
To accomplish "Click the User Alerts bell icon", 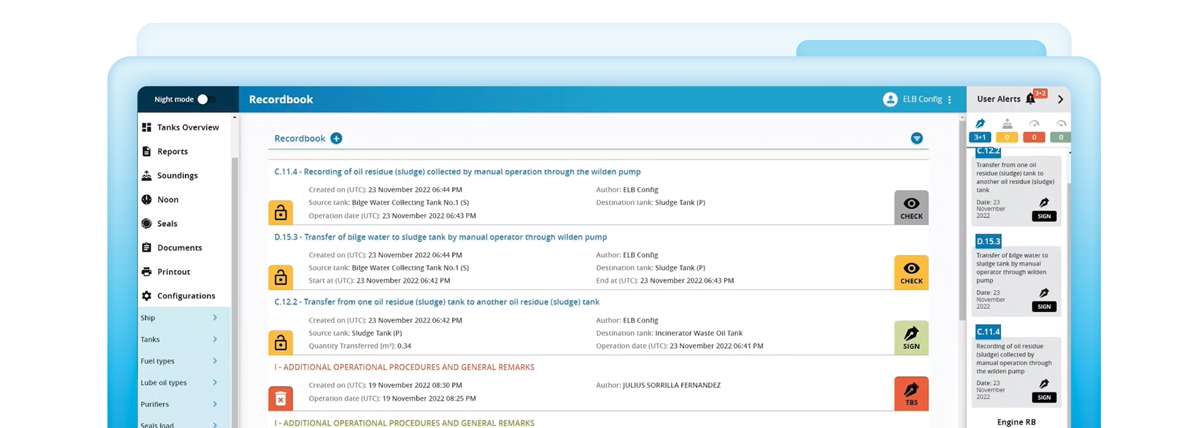I will 1030,99.
